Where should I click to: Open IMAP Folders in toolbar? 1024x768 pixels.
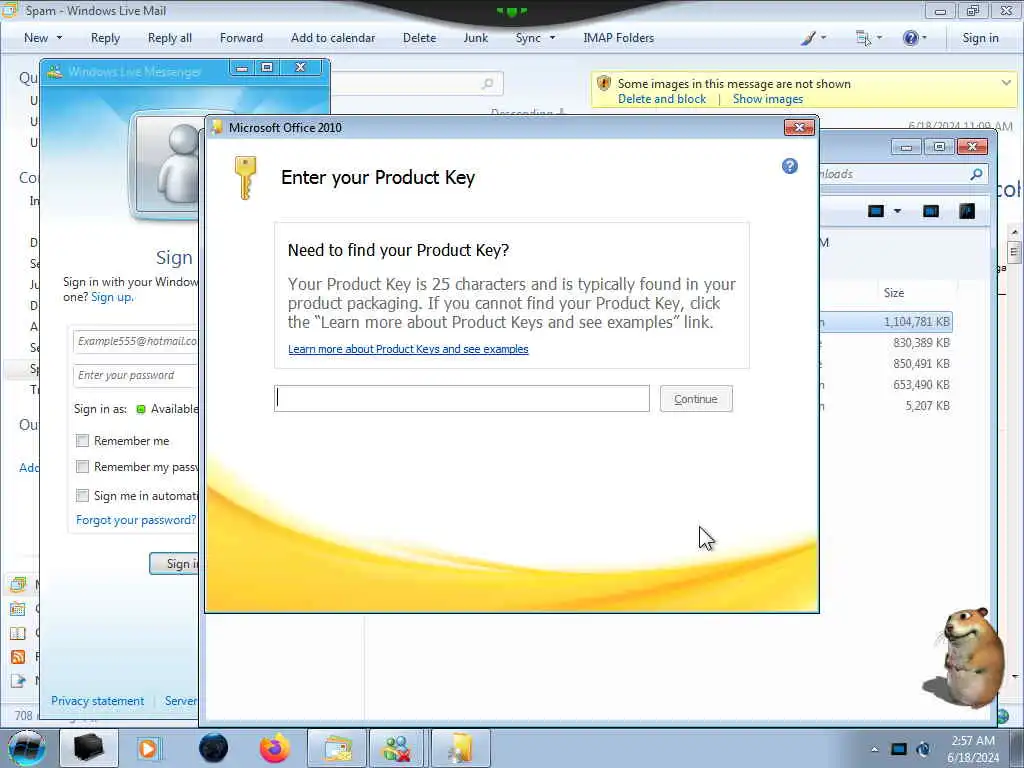coord(618,38)
